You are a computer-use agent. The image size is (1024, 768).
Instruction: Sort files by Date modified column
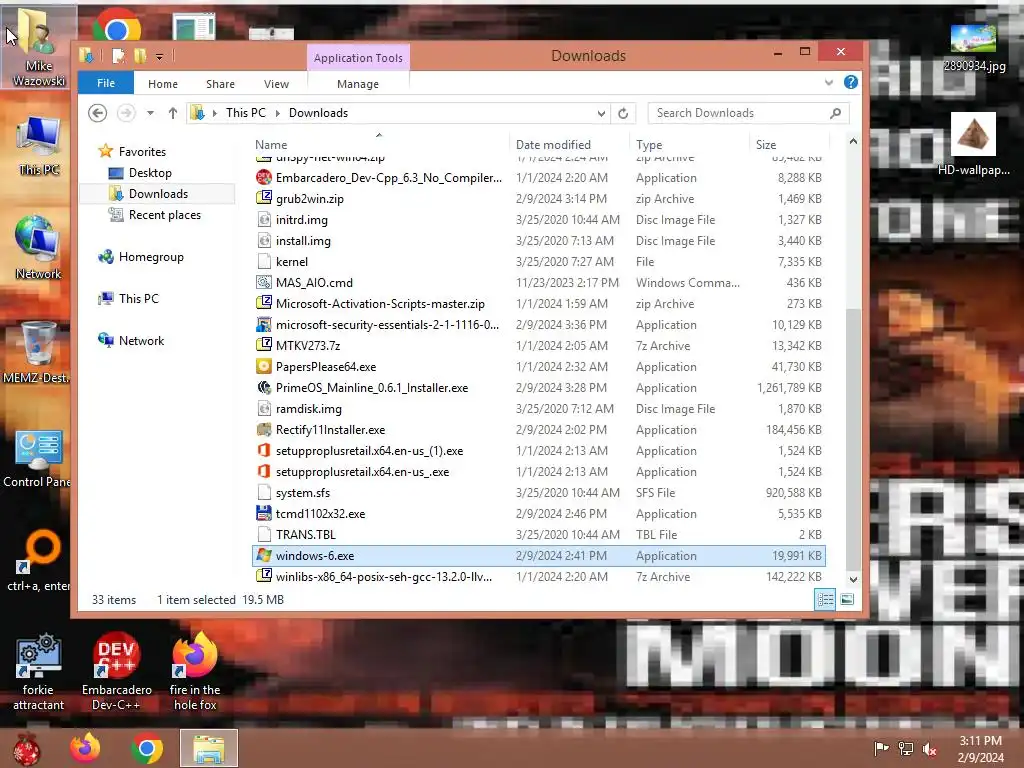pyautogui.click(x=553, y=144)
